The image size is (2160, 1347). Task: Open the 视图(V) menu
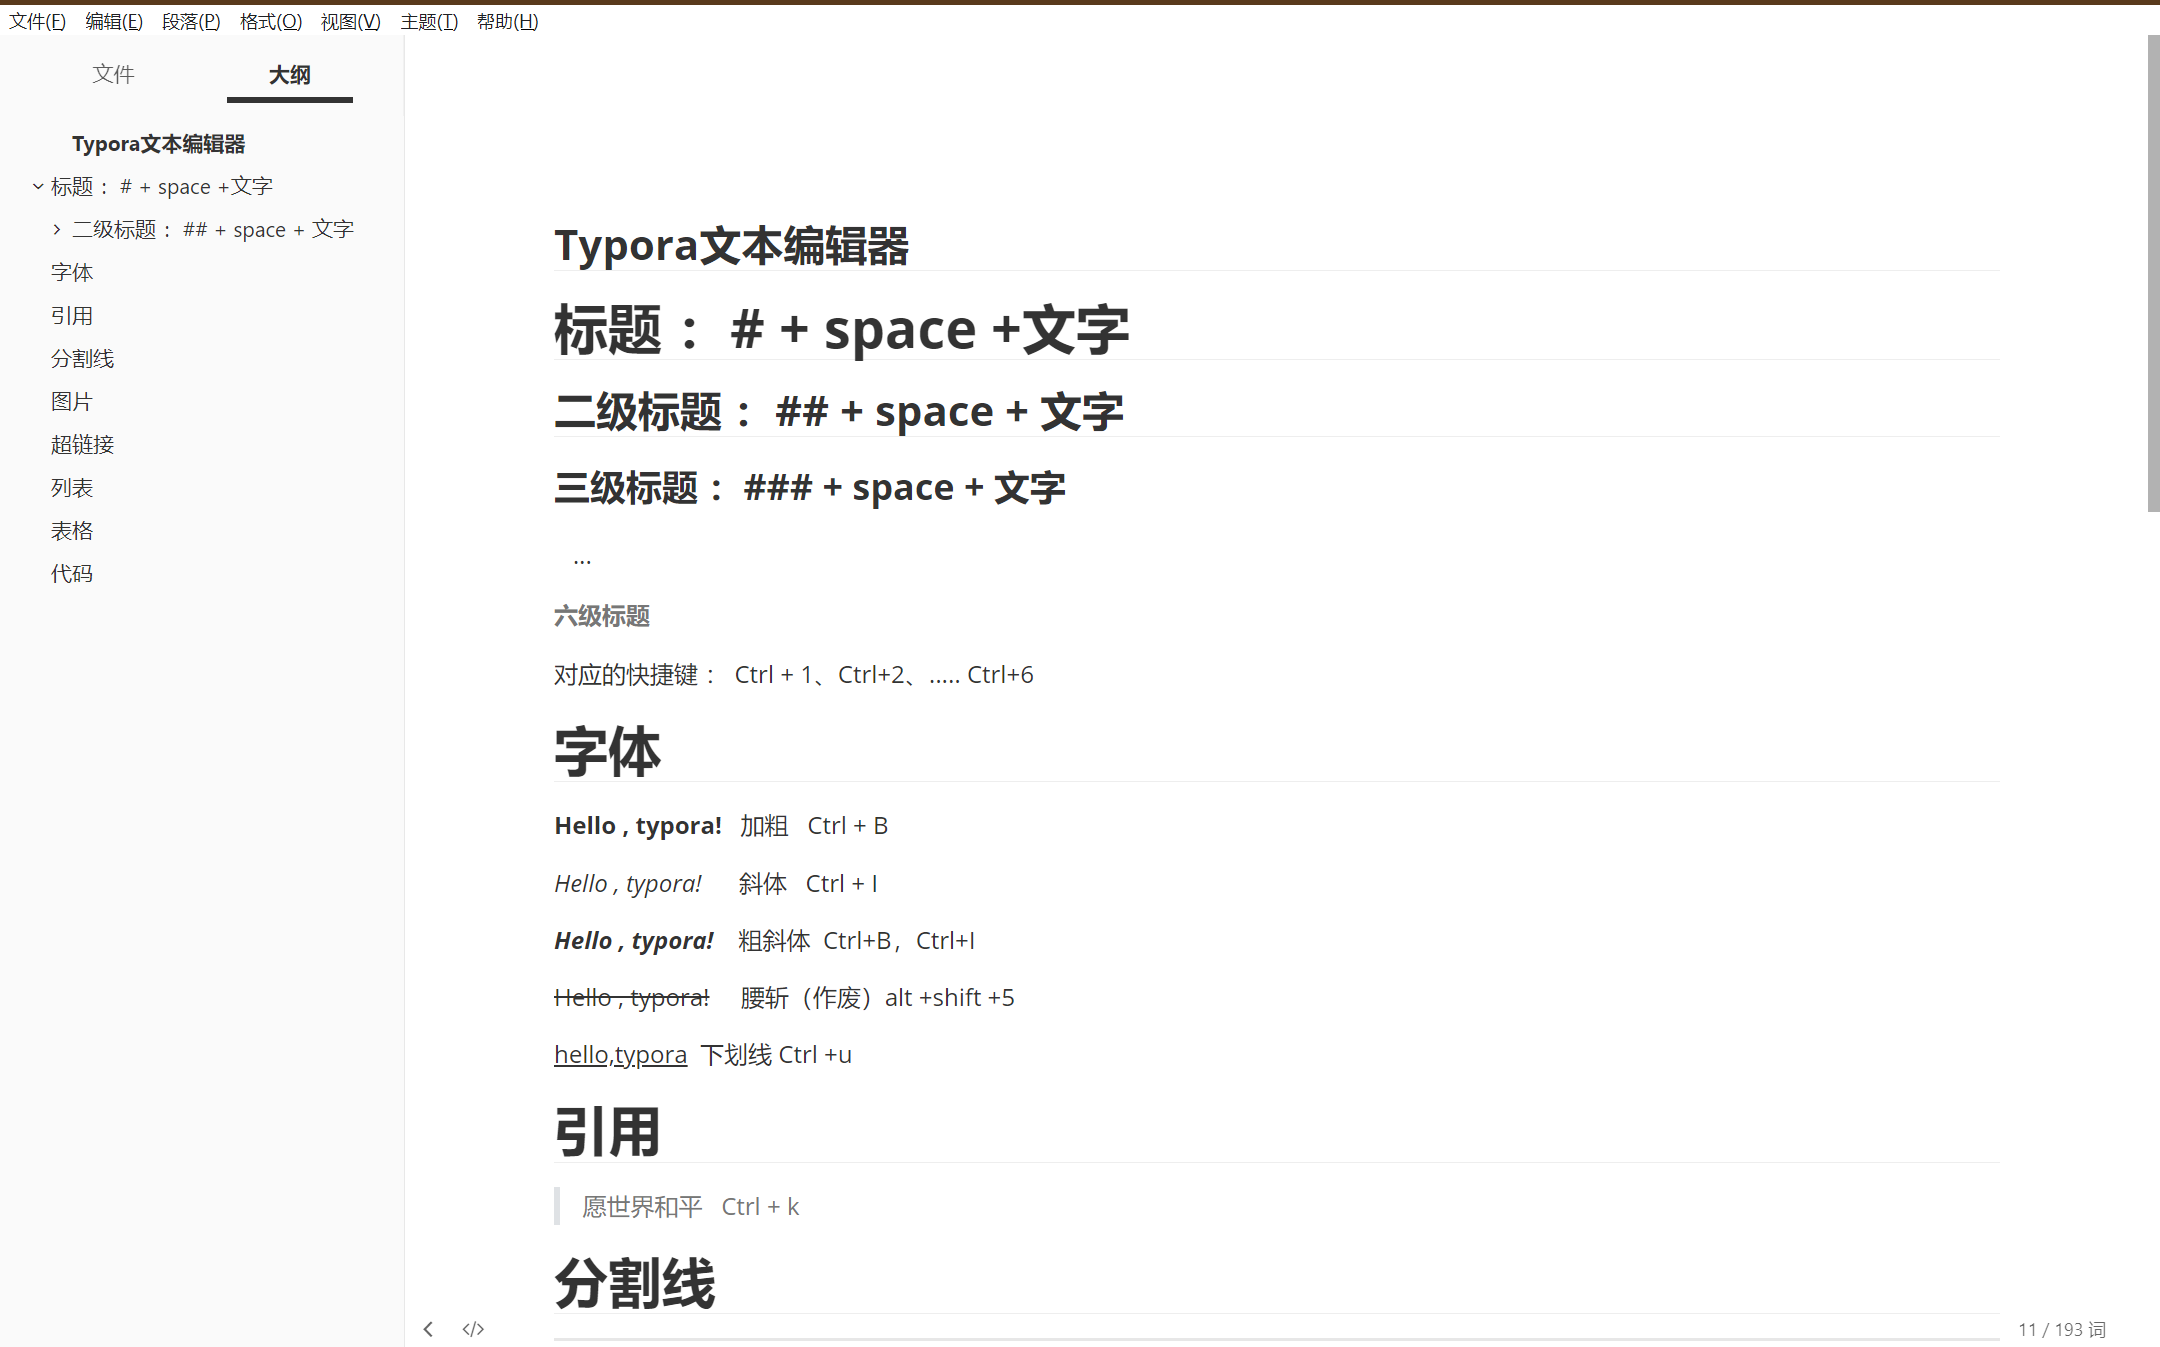click(350, 21)
